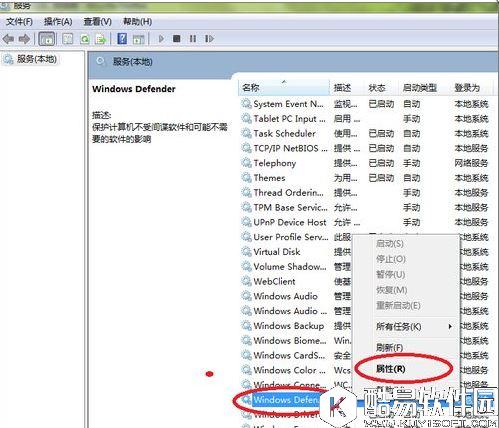The height and width of the screenshot is (428, 499).
Task: Click the gear icon beside UPnP Device Host
Action: 246,222
